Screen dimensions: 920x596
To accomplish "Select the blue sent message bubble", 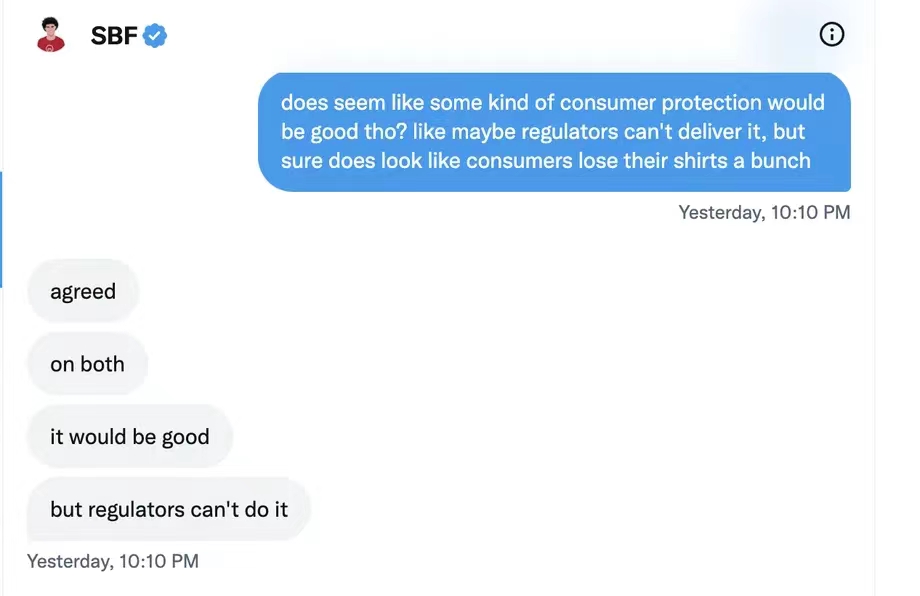I will 554,131.
